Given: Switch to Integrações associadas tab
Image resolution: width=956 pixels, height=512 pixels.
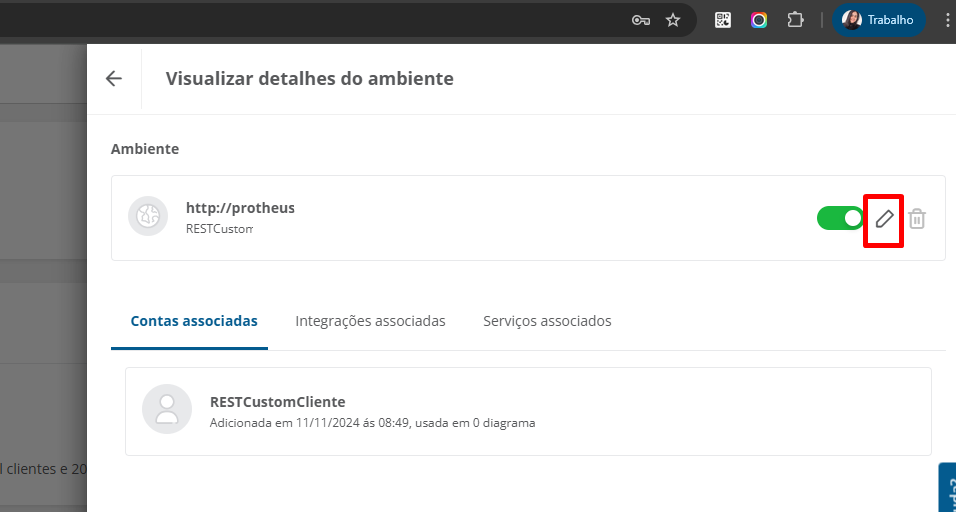Looking at the screenshot, I should click(370, 321).
